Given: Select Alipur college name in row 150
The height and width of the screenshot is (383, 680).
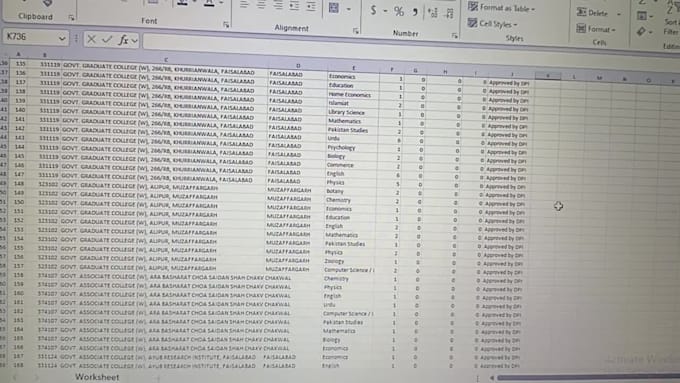Looking at the screenshot, I should coord(140,205).
